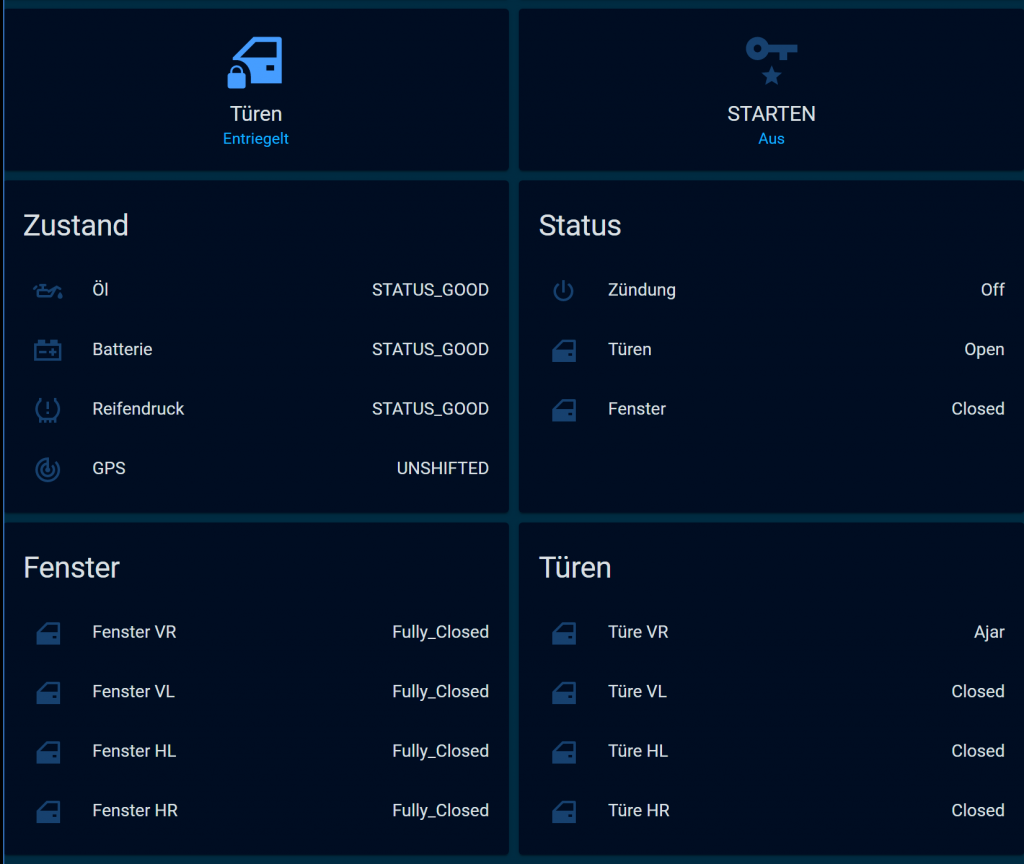Viewport: 1024px width, 864px height.
Task: Click the Ajar state of Türe VR
Action: click(989, 632)
